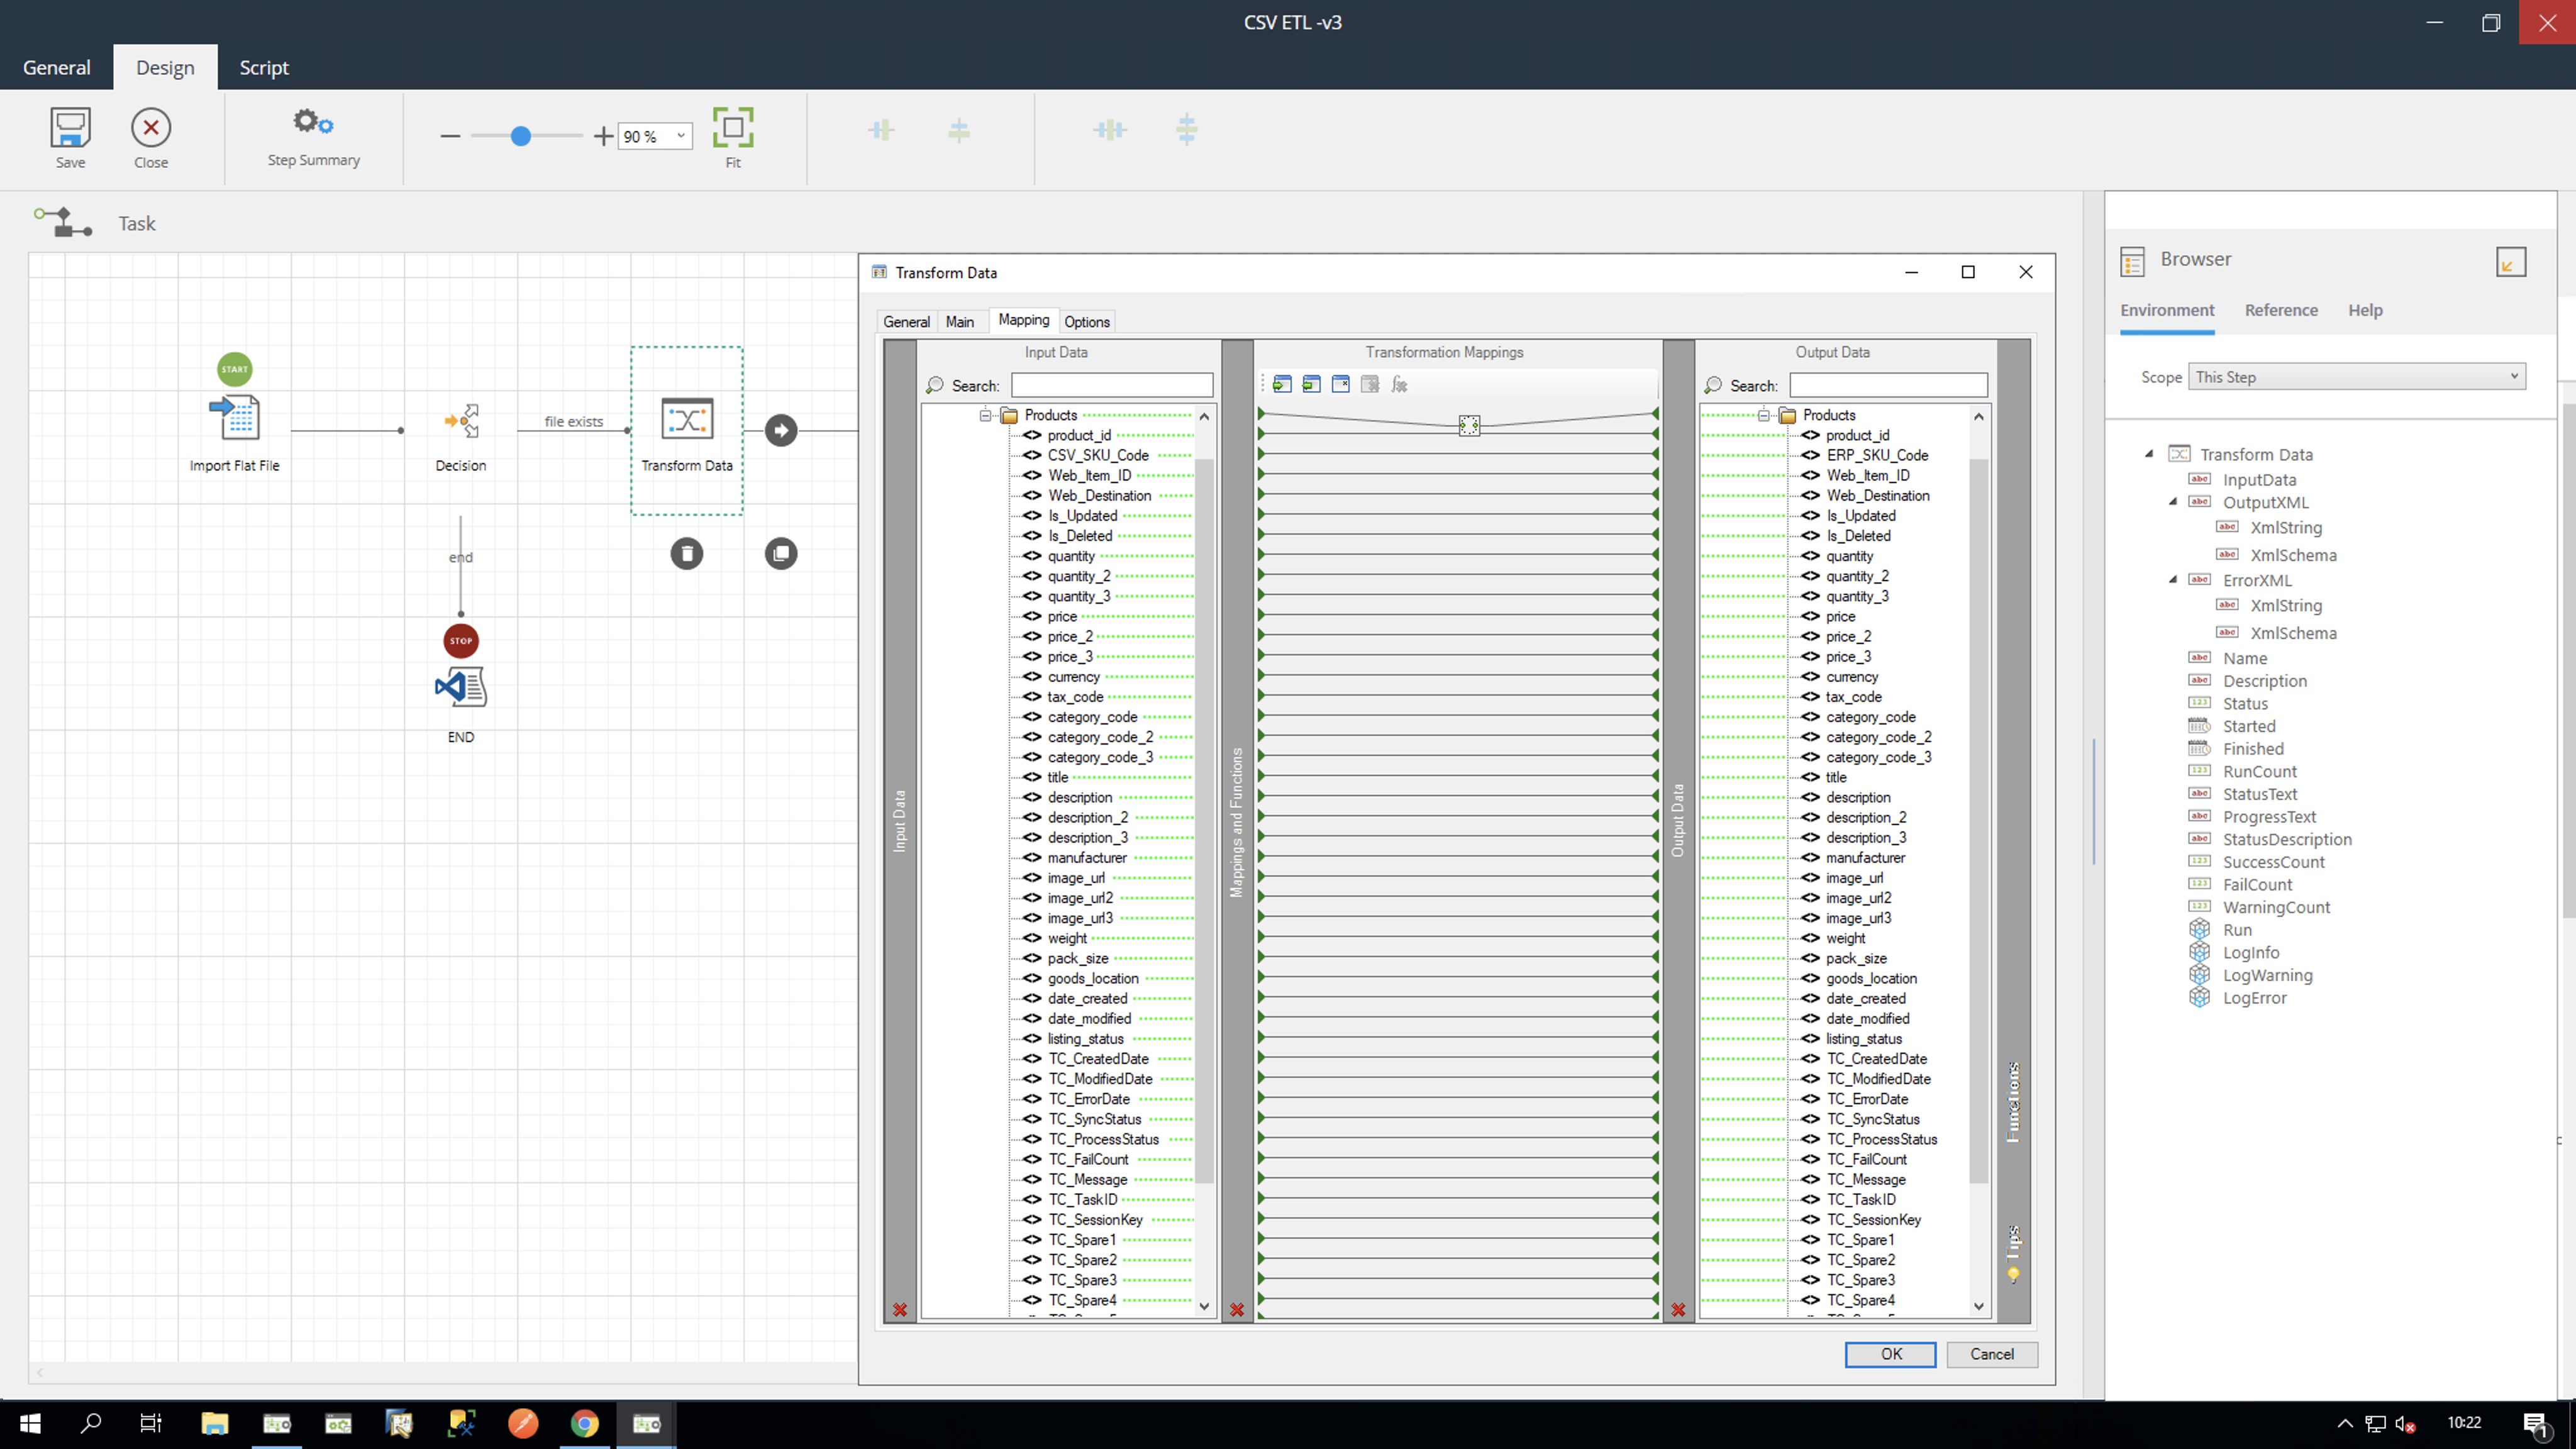2576x1449 pixels.
Task: Click the first mapping toolbar icon with right arrow
Action: coord(1282,384)
